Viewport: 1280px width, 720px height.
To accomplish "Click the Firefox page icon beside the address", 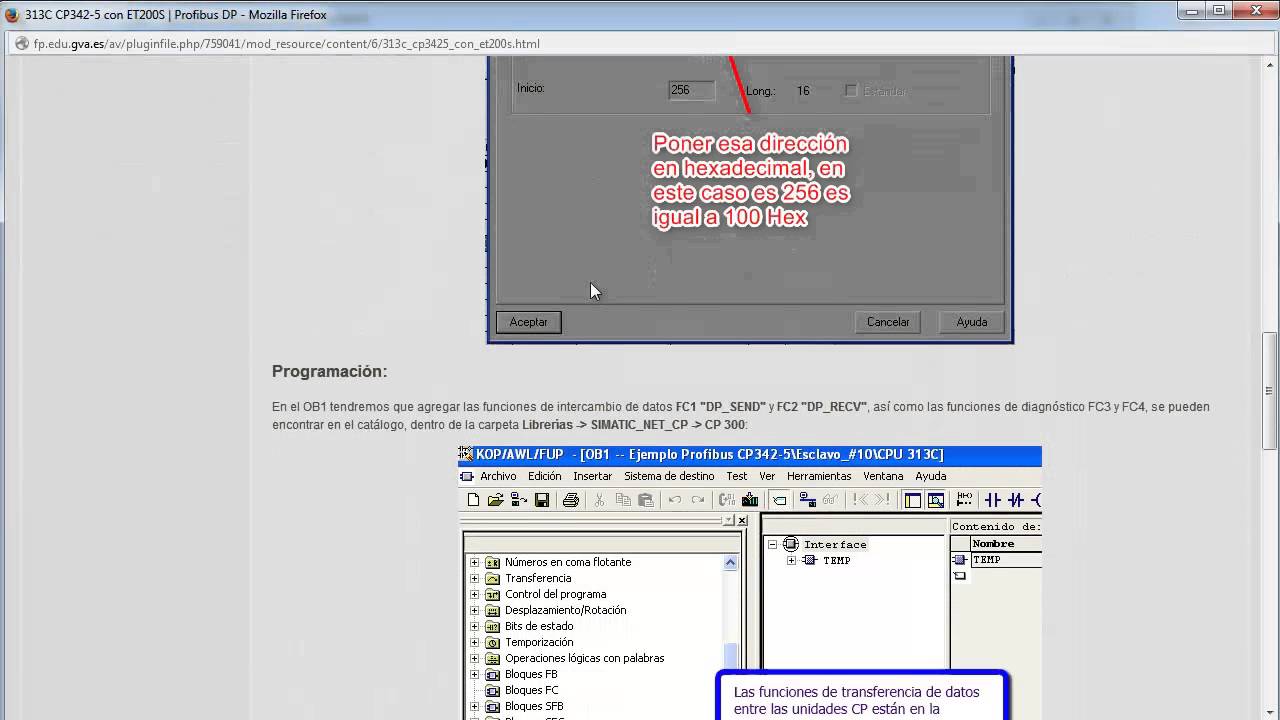I will [x=21, y=44].
